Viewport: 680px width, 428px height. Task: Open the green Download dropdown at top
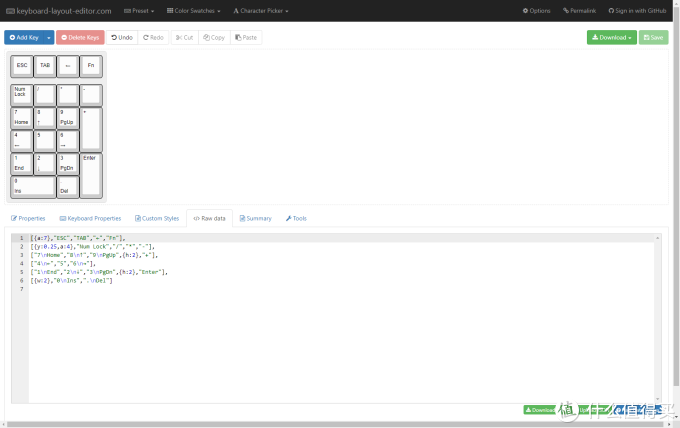610,37
